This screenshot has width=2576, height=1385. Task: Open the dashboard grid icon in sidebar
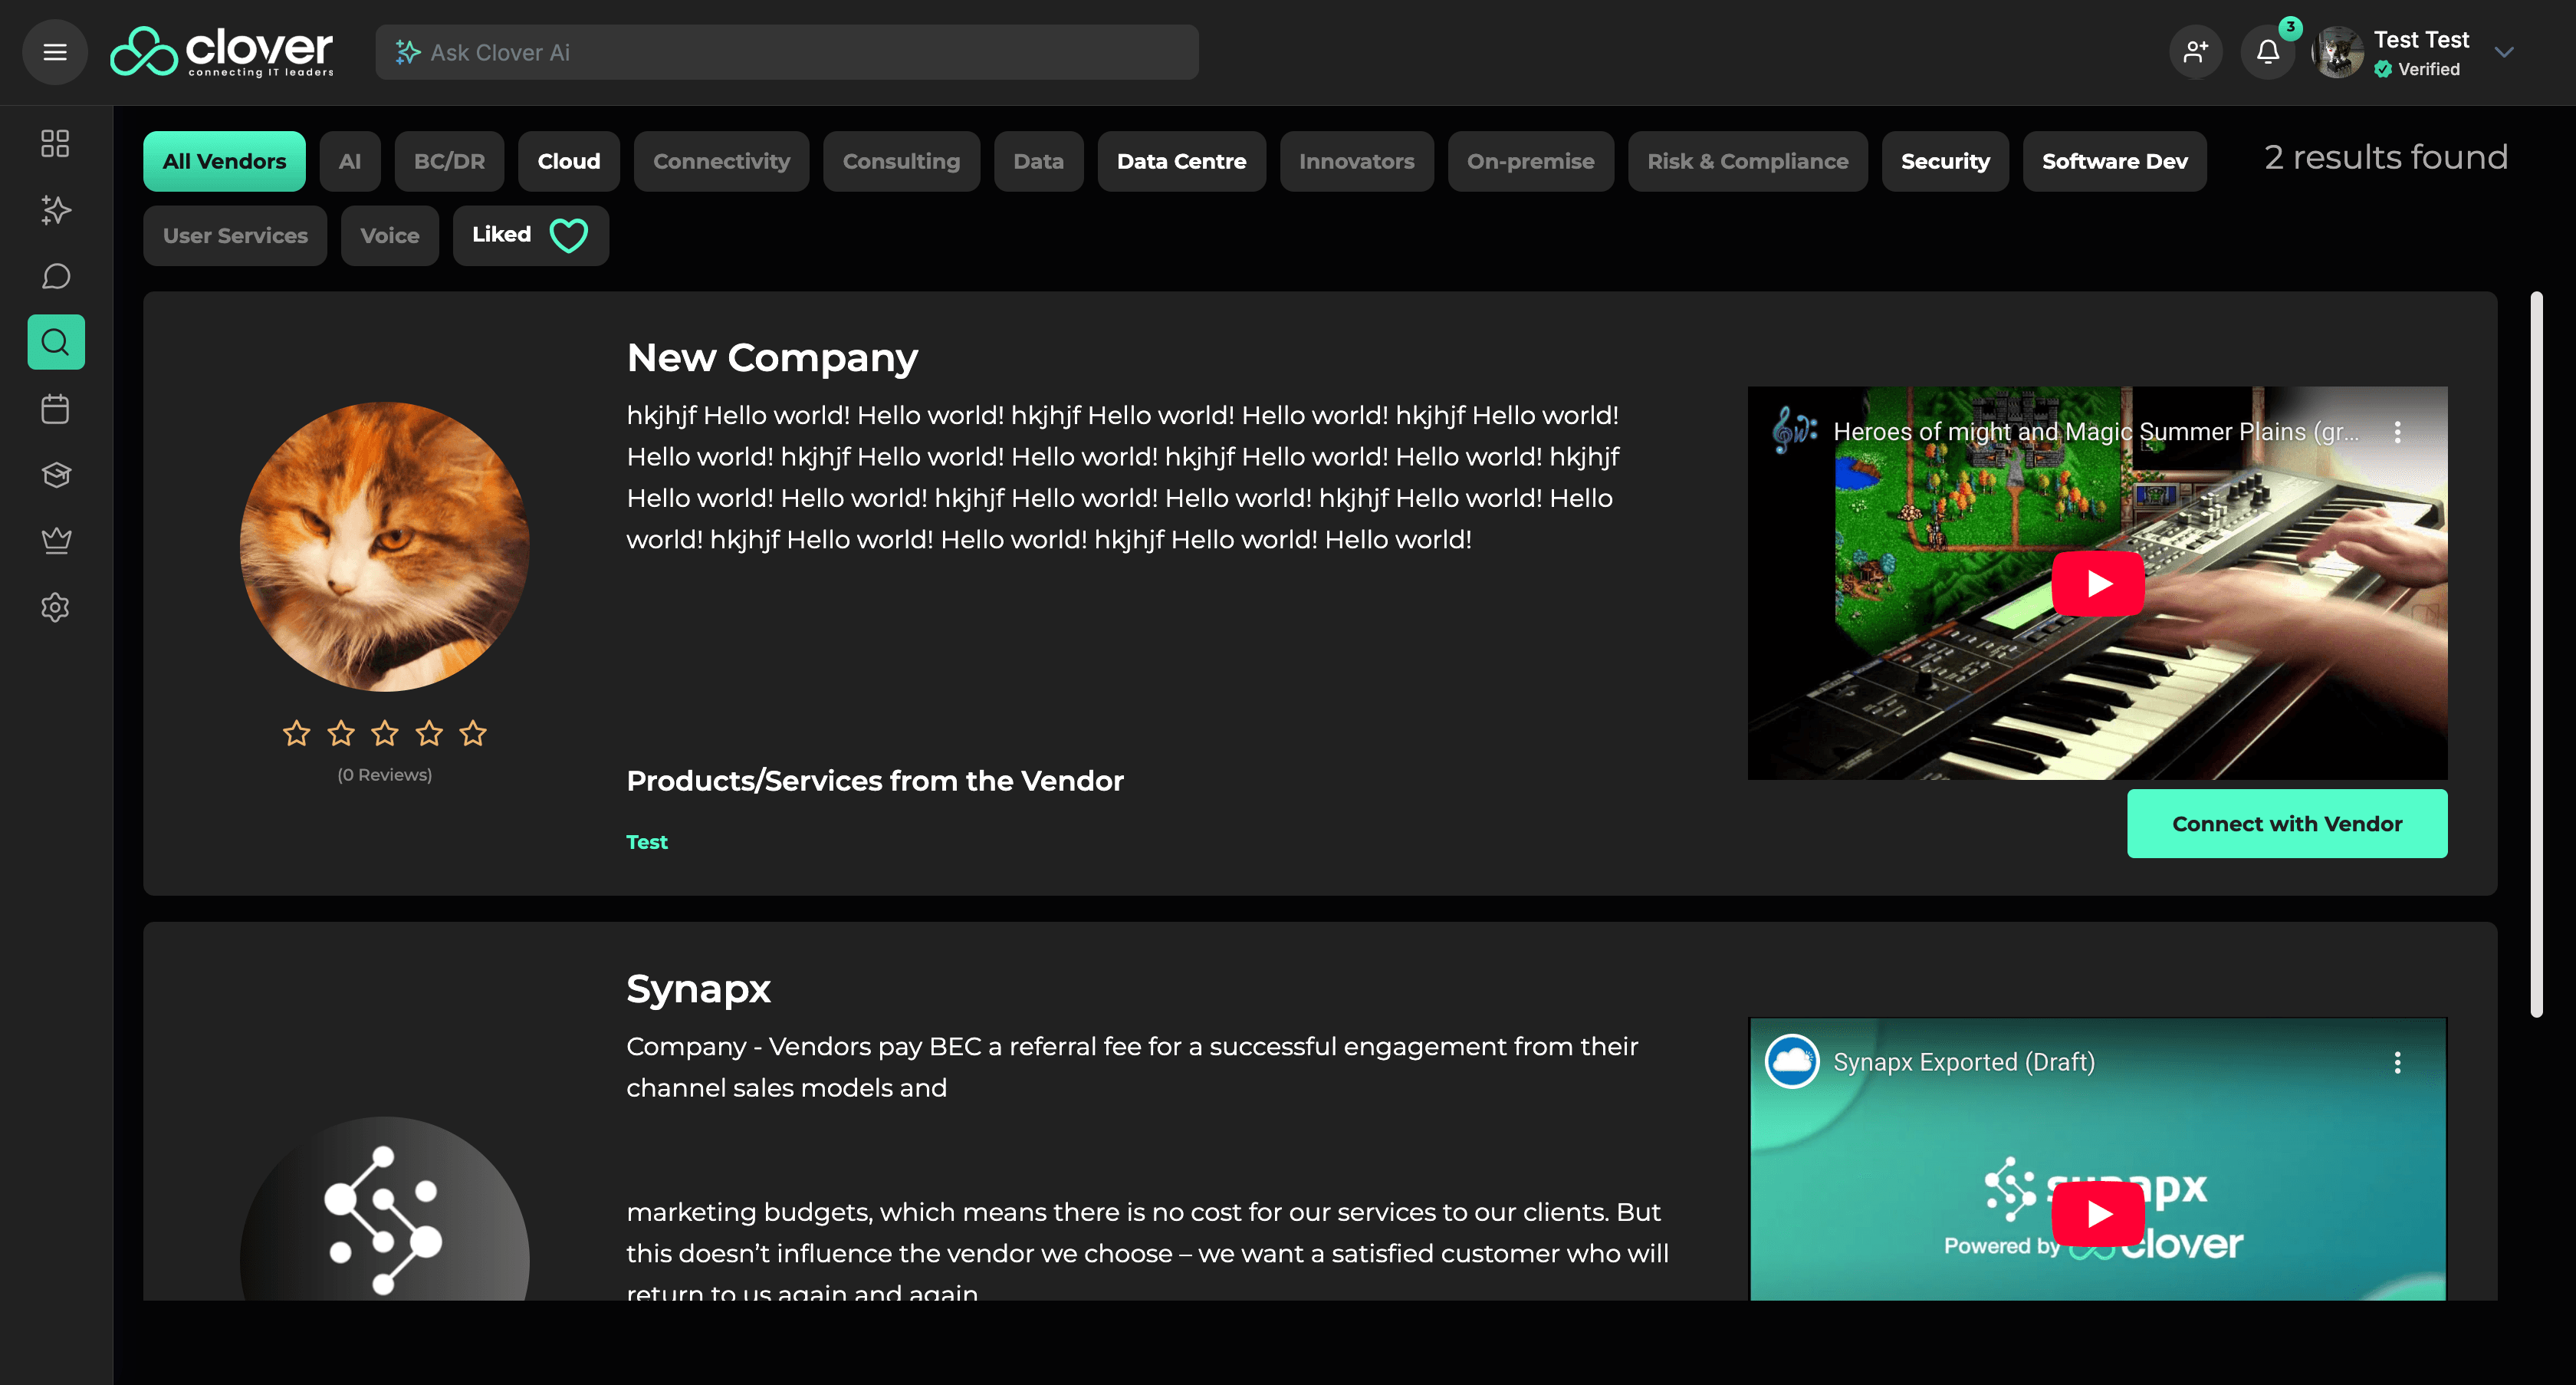(x=55, y=144)
